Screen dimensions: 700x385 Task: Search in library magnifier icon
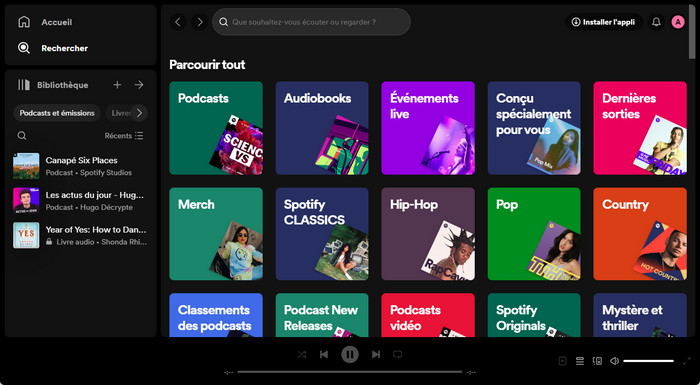tap(22, 136)
